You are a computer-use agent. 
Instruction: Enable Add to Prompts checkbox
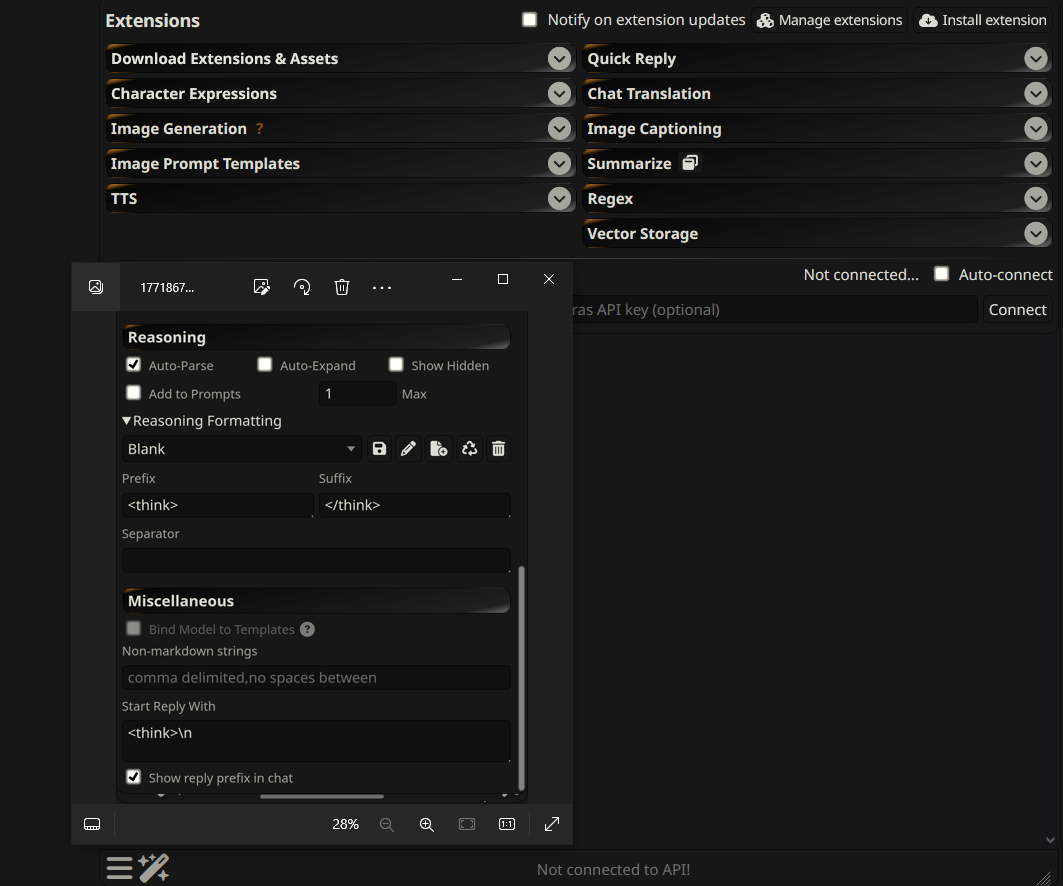[x=134, y=393]
